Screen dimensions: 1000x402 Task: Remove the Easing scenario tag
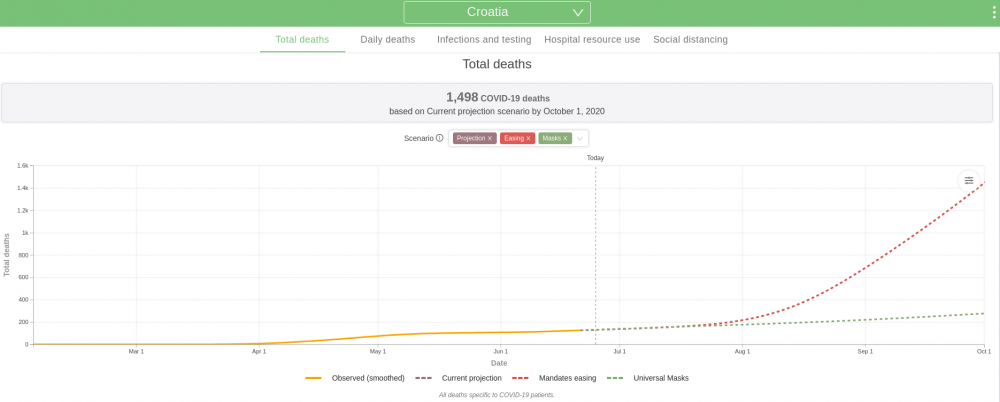pos(528,138)
